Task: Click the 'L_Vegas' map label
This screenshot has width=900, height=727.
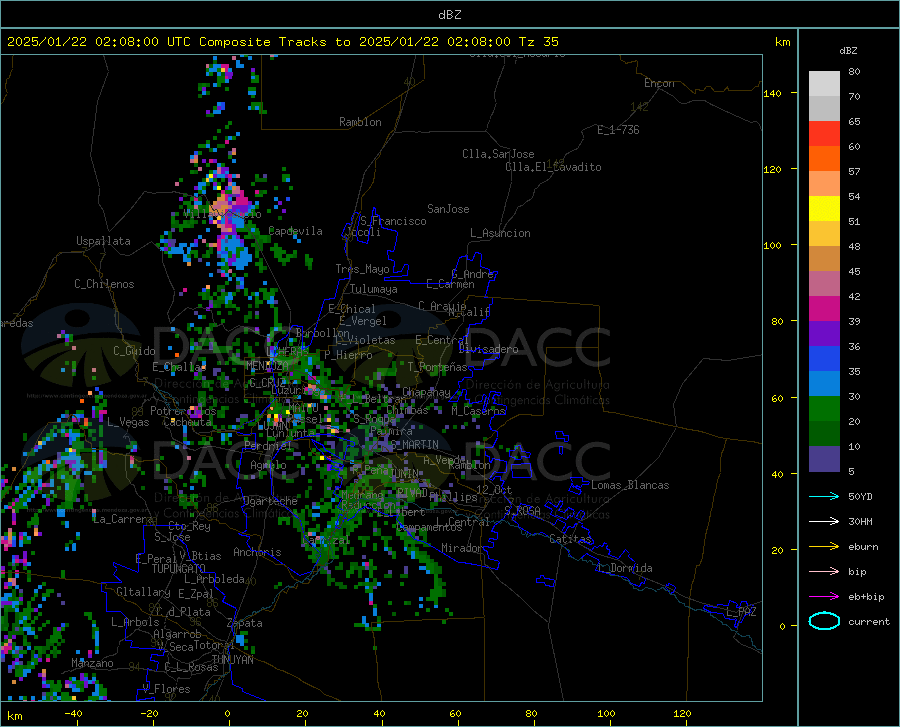Action: [128, 422]
